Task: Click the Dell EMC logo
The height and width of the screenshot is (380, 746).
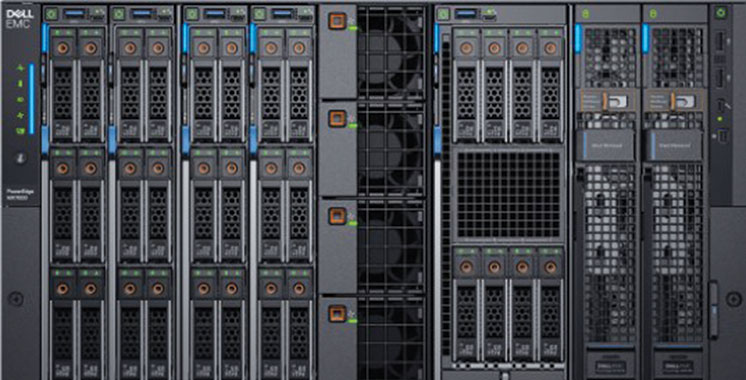Action: [20, 18]
